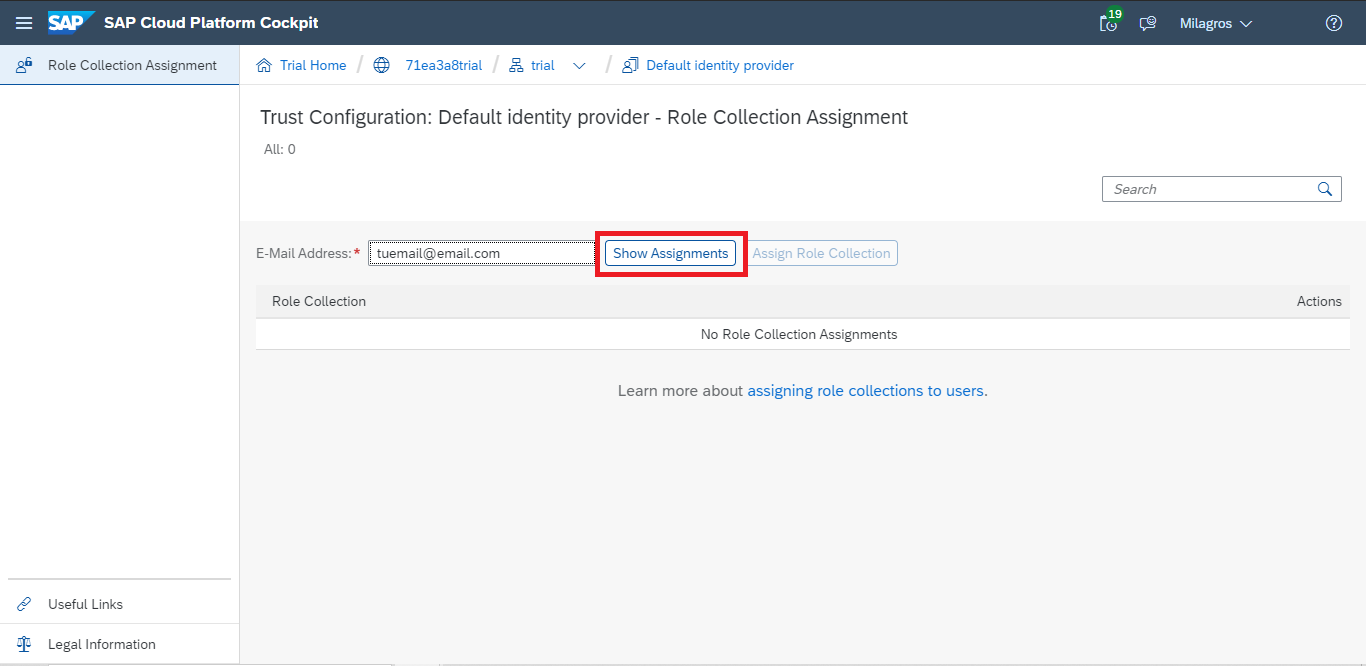Click the search magnifier icon
Image resolution: width=1366 pixels, height=666 pixels.
[x=1325, y=189]
